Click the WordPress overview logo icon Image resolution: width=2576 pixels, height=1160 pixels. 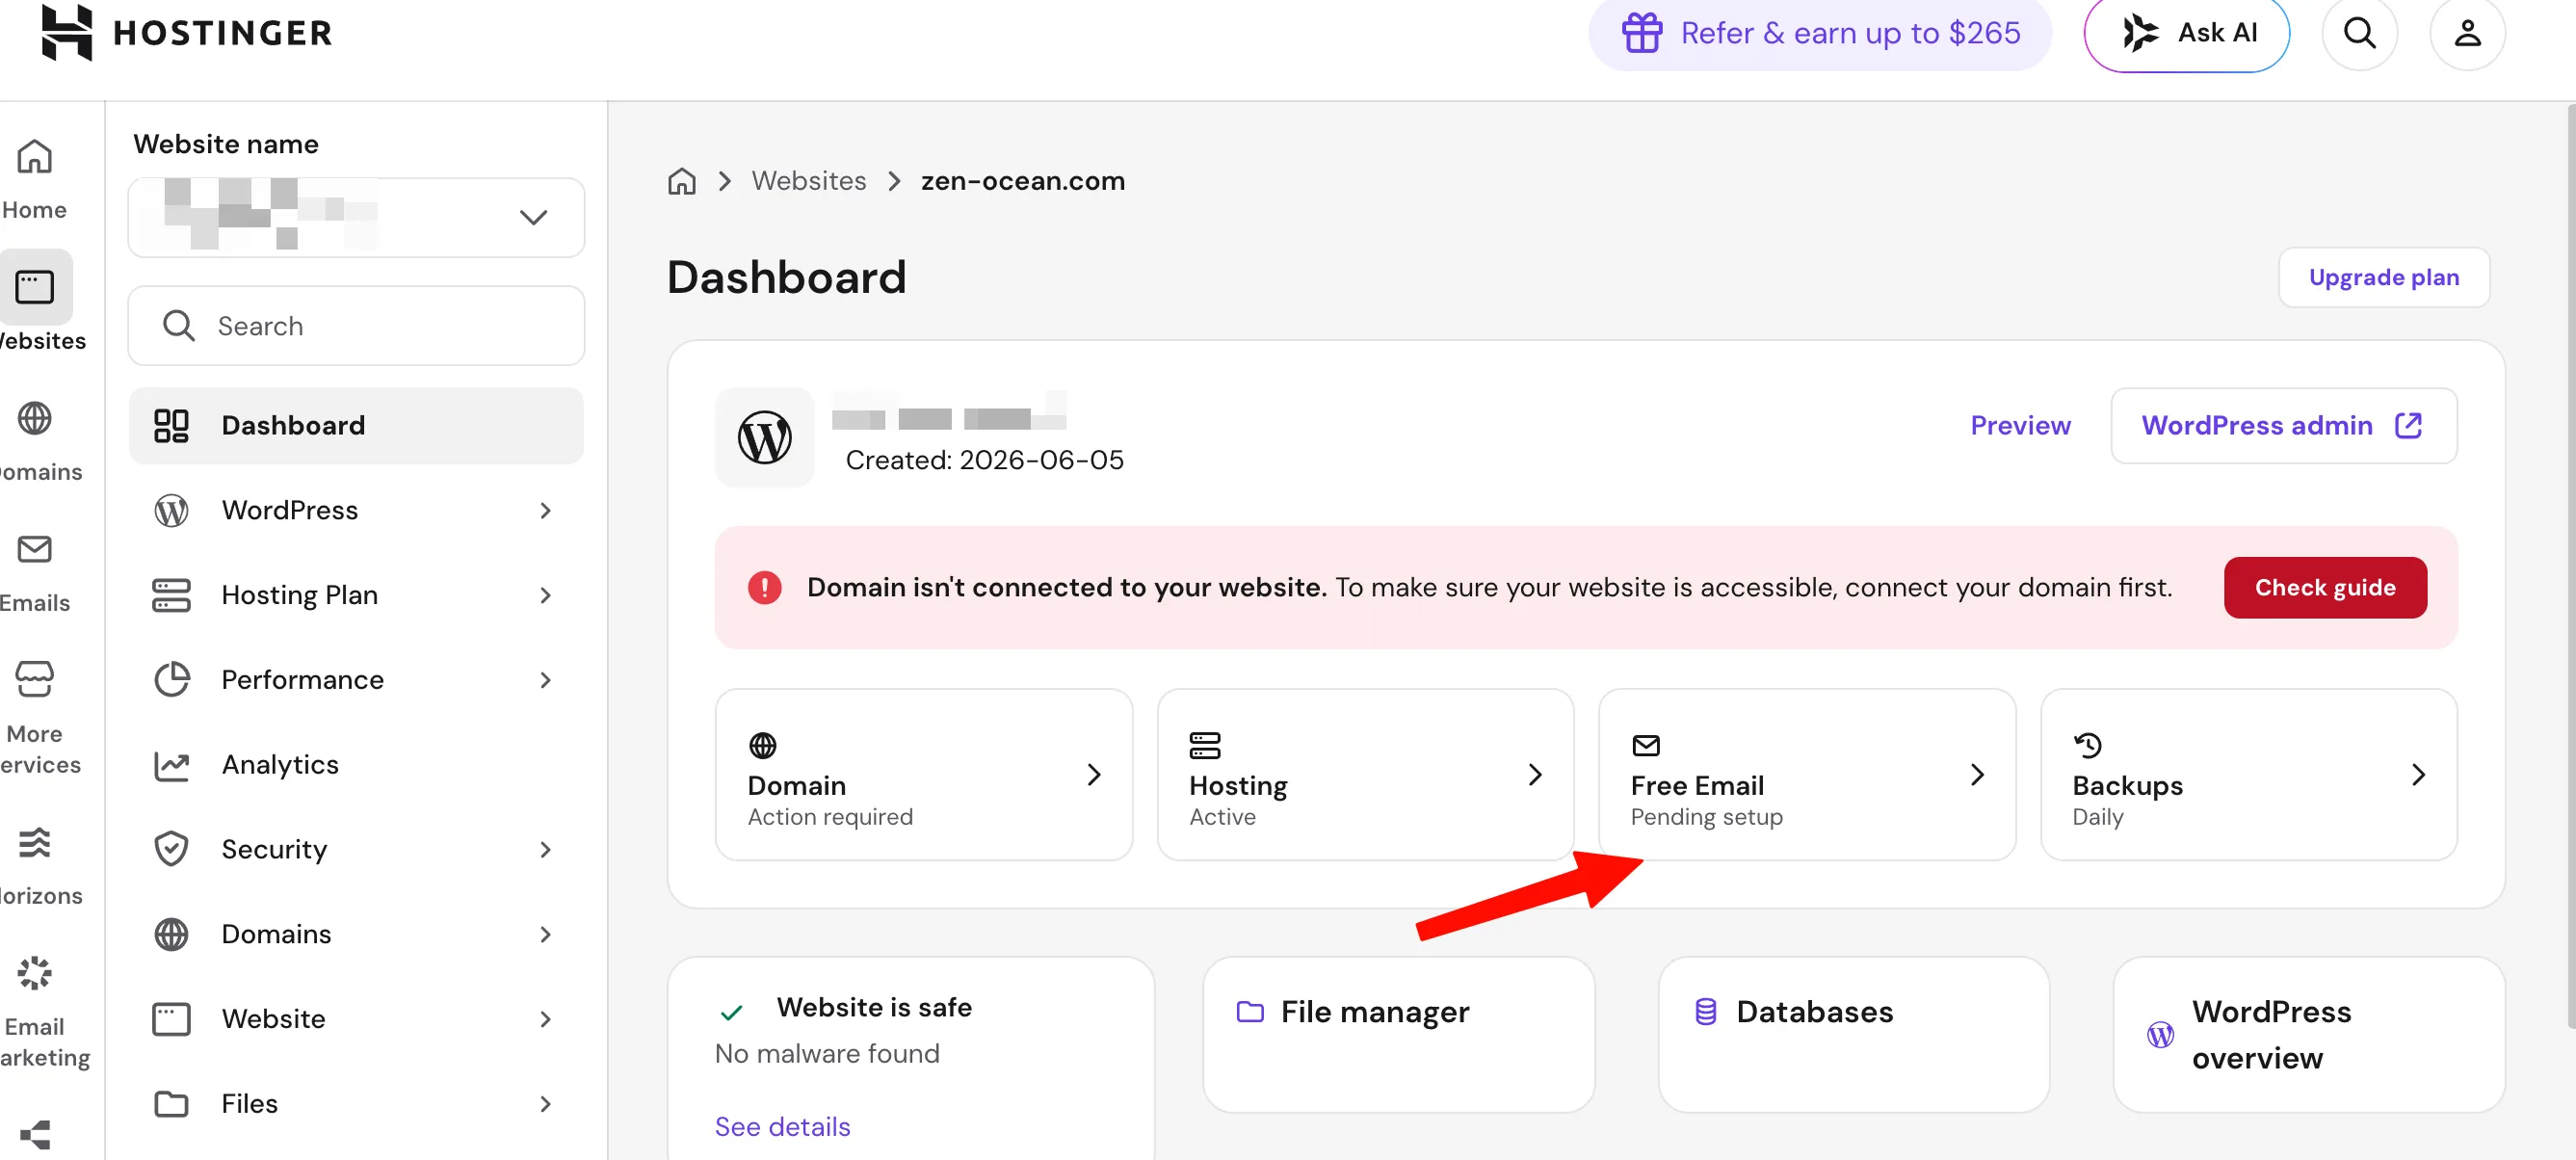pyautogui.click(x=2160, y=1034)
